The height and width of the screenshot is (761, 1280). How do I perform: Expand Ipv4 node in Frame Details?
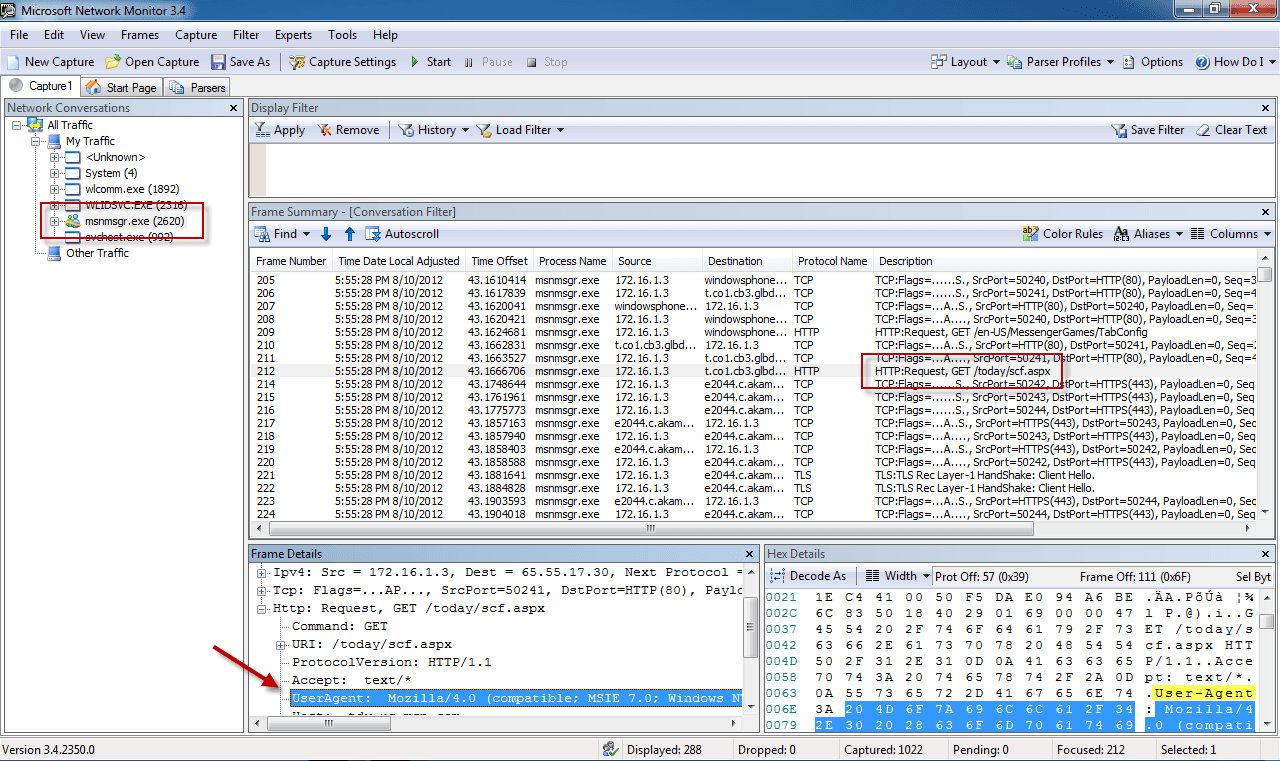(264, 572)
